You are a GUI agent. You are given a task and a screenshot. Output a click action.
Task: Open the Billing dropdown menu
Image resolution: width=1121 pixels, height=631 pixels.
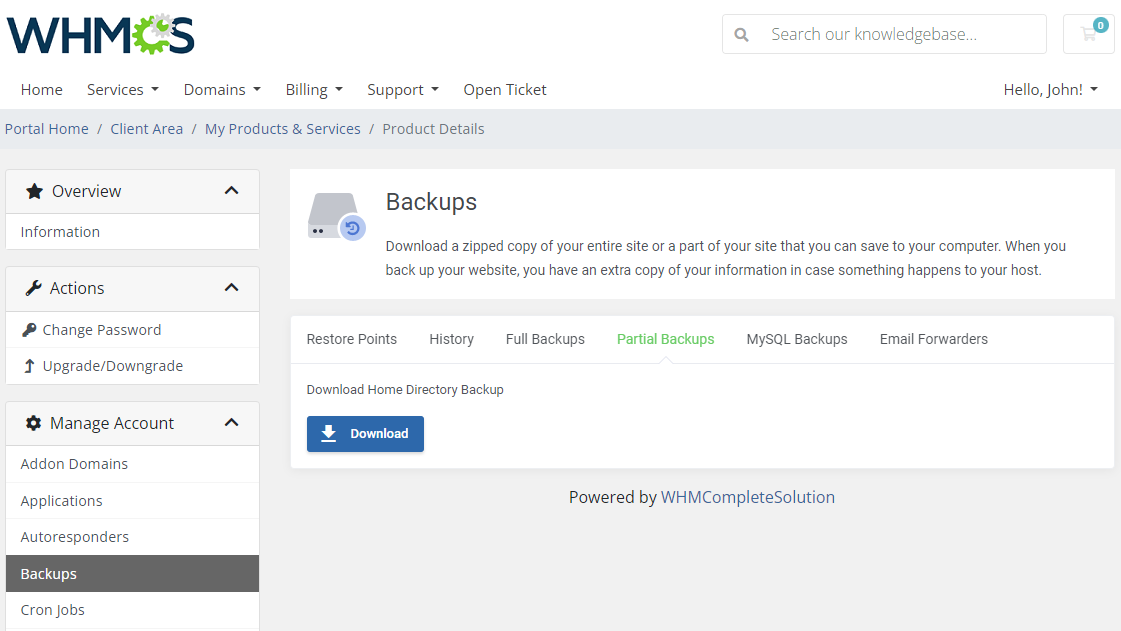pos(314,89)
